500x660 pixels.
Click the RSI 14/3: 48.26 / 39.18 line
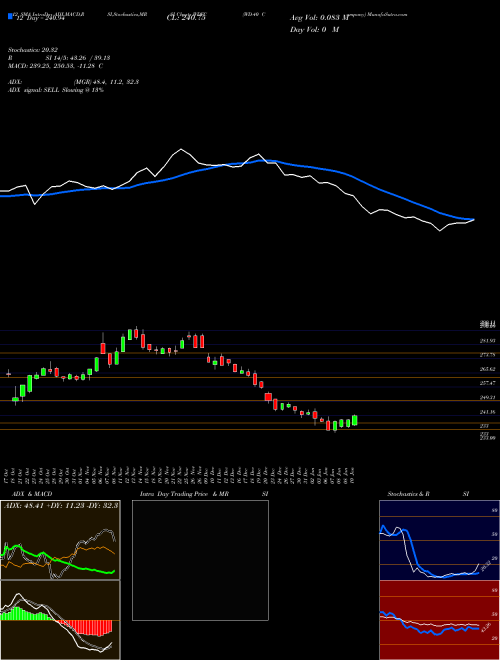pos(59,58)
